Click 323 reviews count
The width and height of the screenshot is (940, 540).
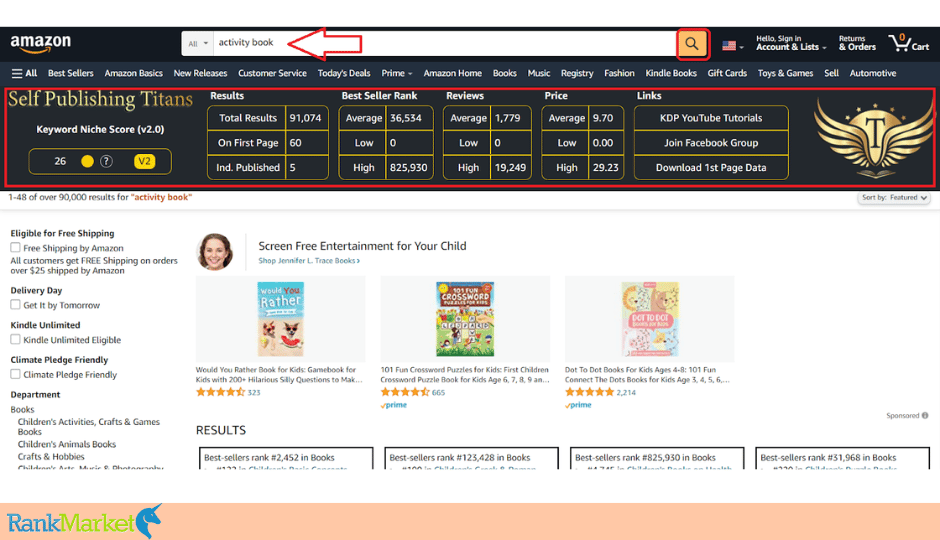[254, 393]
